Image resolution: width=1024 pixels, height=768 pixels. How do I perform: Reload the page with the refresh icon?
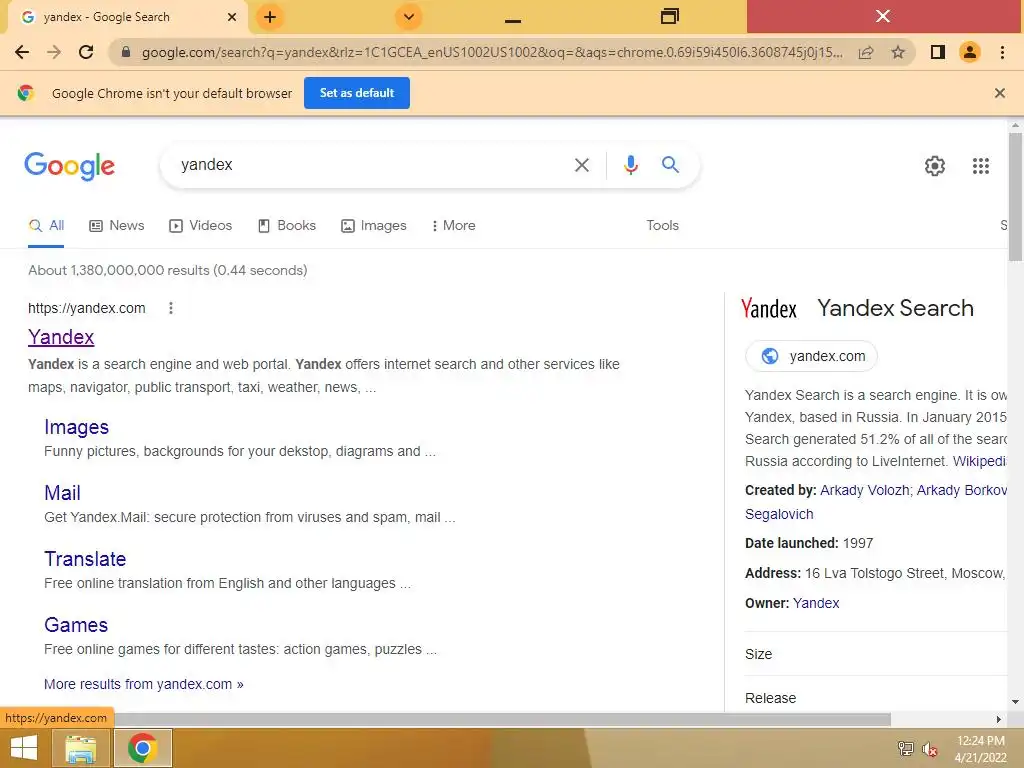pyautogui.click(x=86, y=52)
